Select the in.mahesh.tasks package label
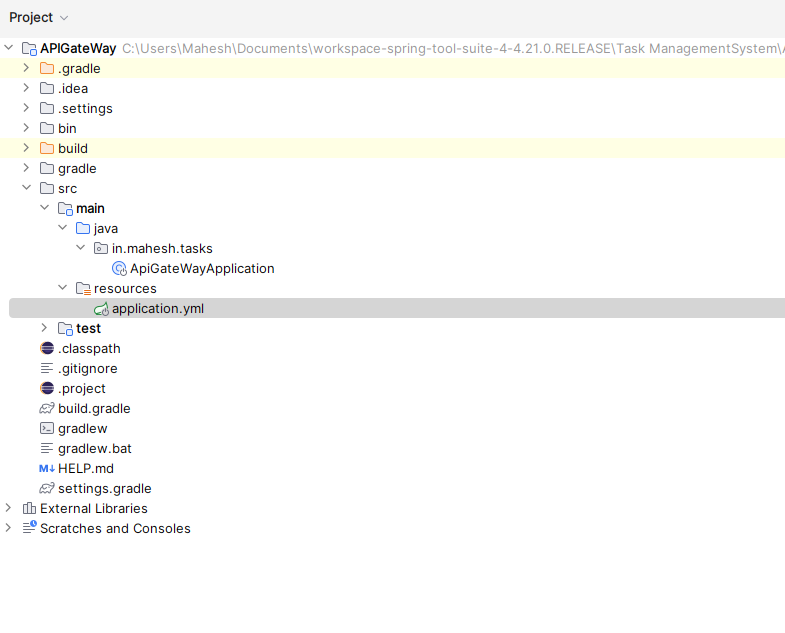Image resolution: width=785 pixels, height=633 pixels. click(162, 248)
